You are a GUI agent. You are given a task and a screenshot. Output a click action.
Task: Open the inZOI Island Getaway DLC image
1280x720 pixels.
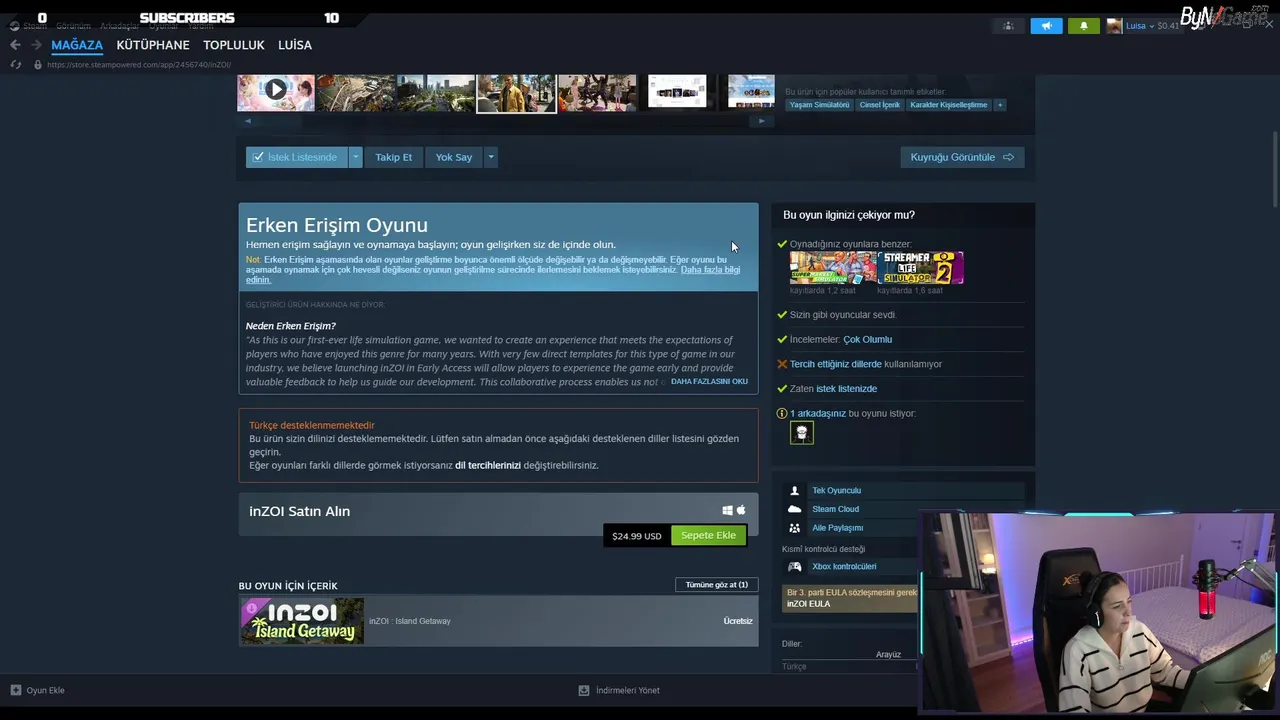point(302,621)
